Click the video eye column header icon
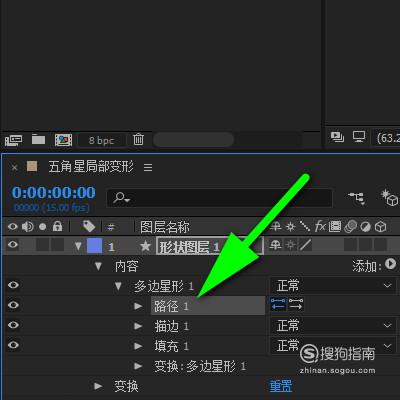Viewport: 400px width, 400px height. [13, 227]
